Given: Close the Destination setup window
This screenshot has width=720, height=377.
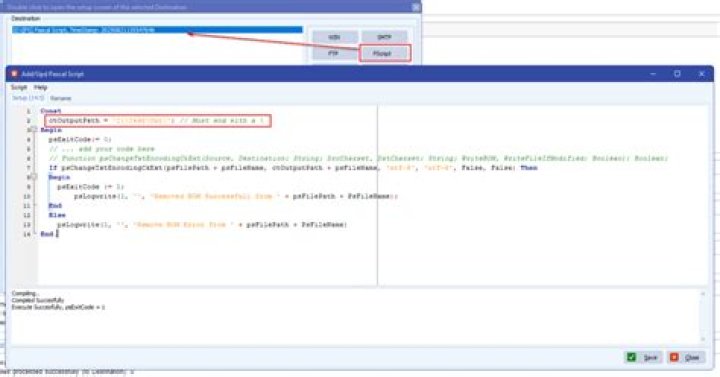Looking at the screenshot, I should [x=416, y=7].
